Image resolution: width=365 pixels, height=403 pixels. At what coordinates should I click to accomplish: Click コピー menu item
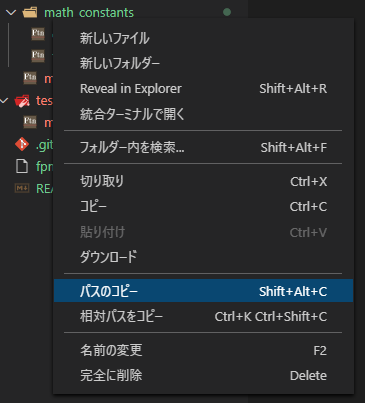(203, 207)
